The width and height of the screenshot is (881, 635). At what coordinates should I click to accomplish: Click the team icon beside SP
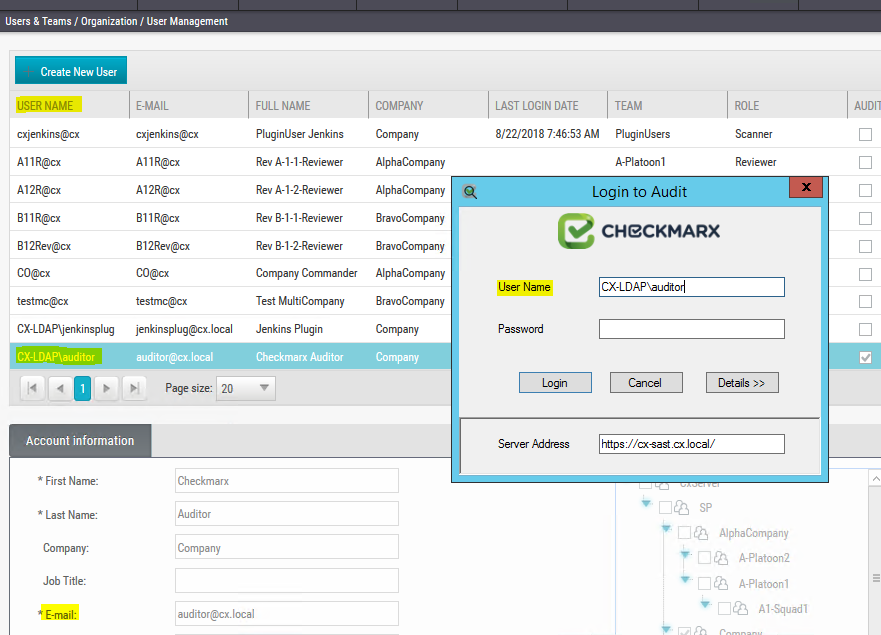click(x=682, y=508)
